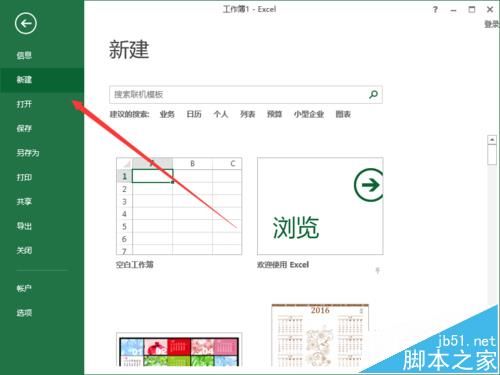Click the magnifier search icon

tap(373, 95)
